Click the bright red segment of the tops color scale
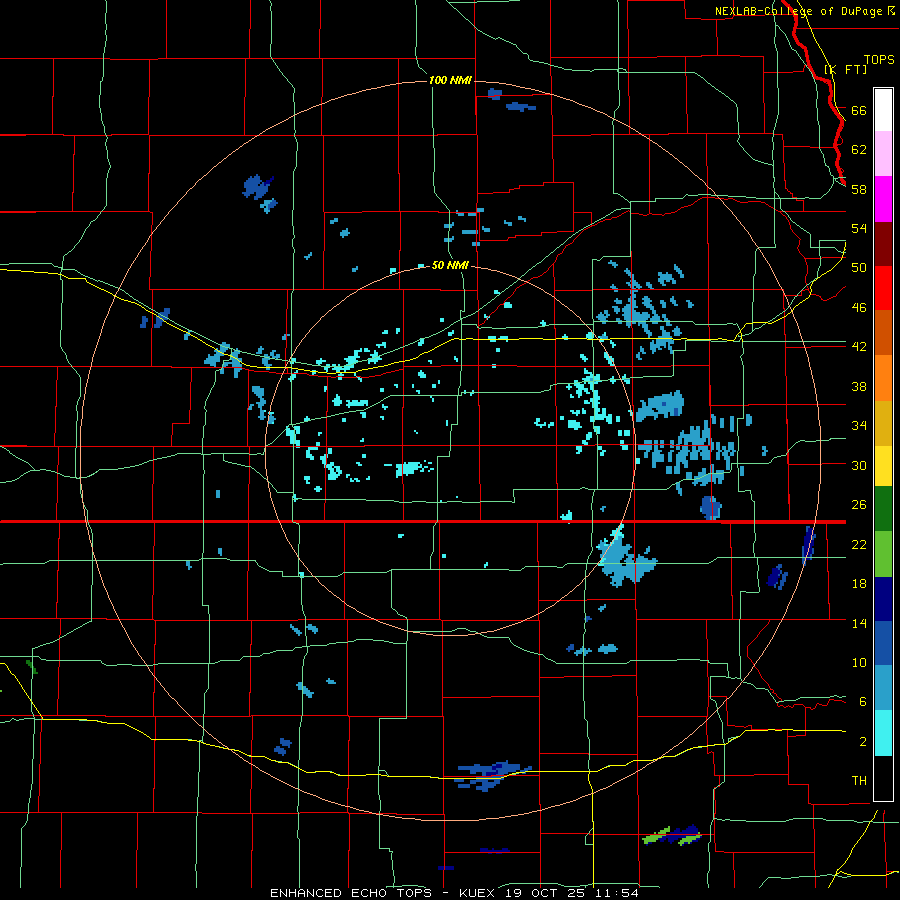The width and height of the screenshot is (900, 900). [883, 288]
